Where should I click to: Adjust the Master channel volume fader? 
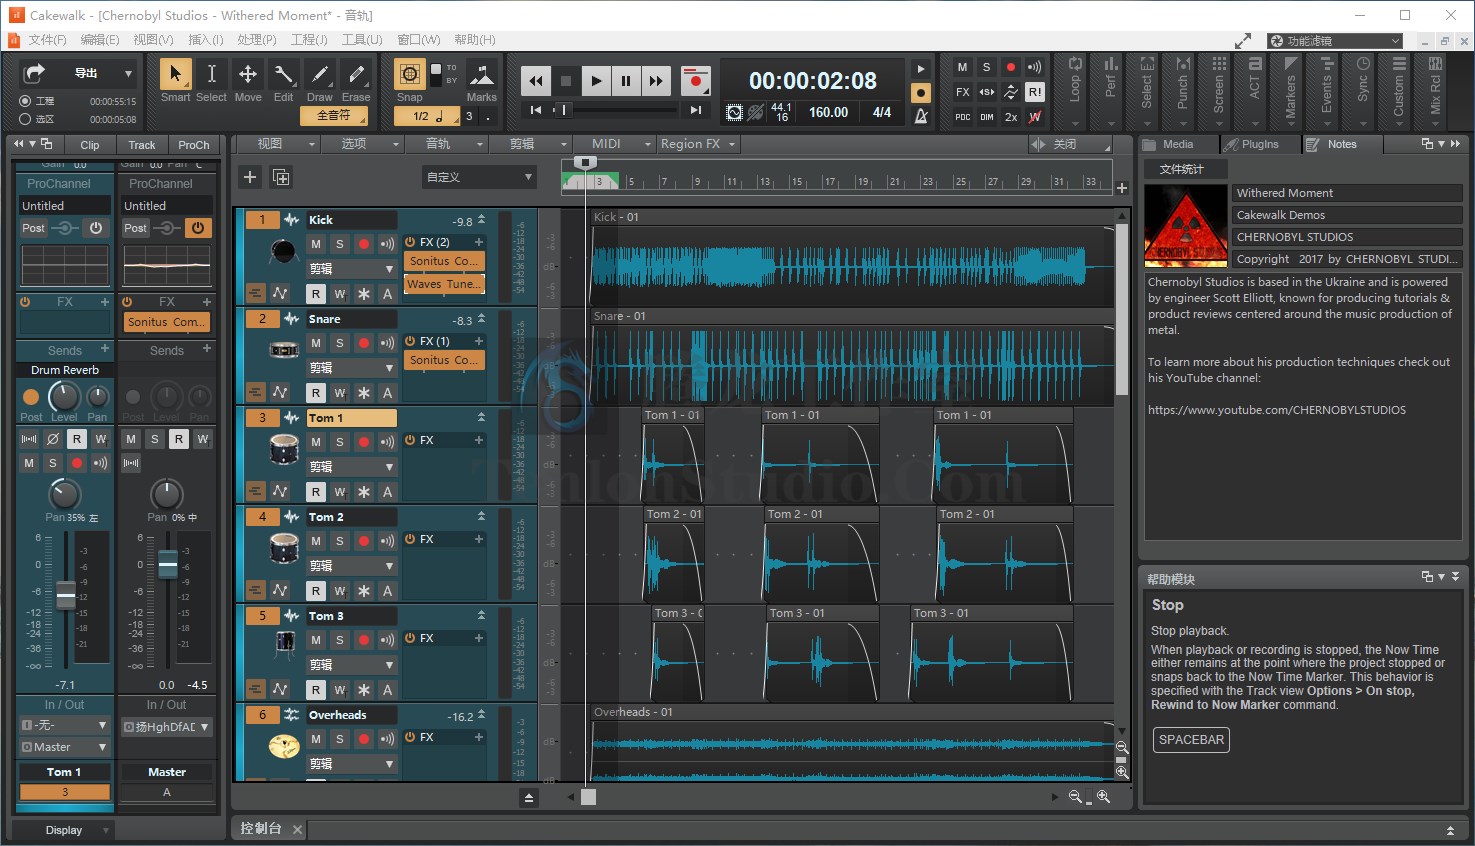point(167,565)
